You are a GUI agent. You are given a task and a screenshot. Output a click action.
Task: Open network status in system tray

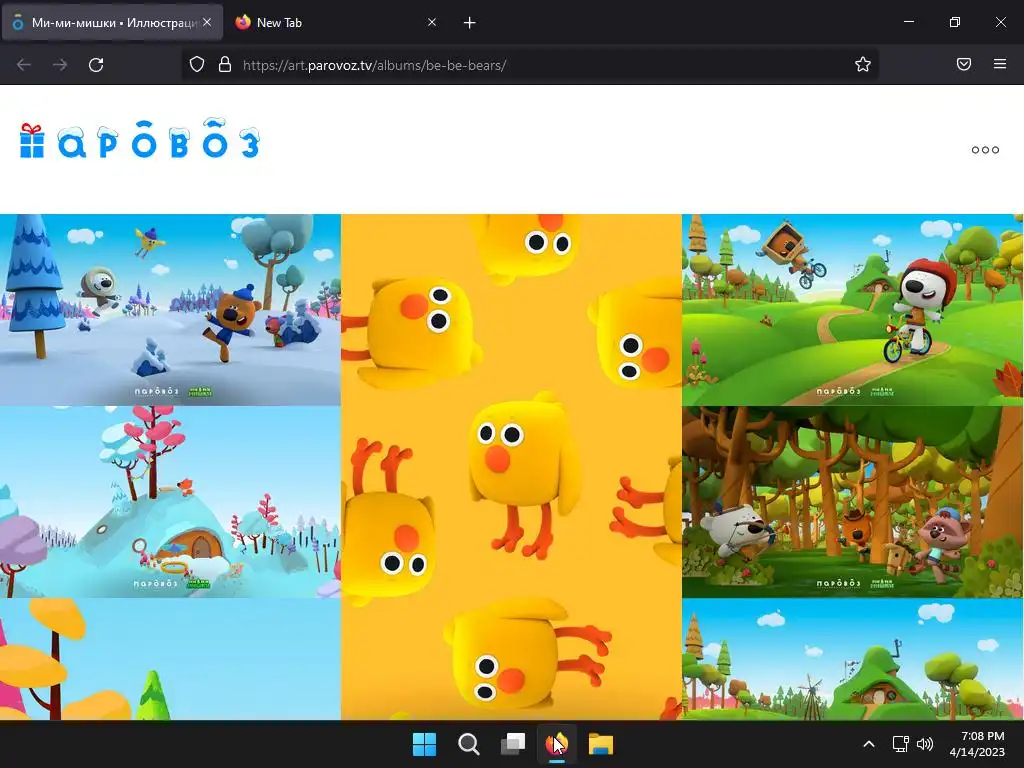pyautogui.click(x=901, y=744)
